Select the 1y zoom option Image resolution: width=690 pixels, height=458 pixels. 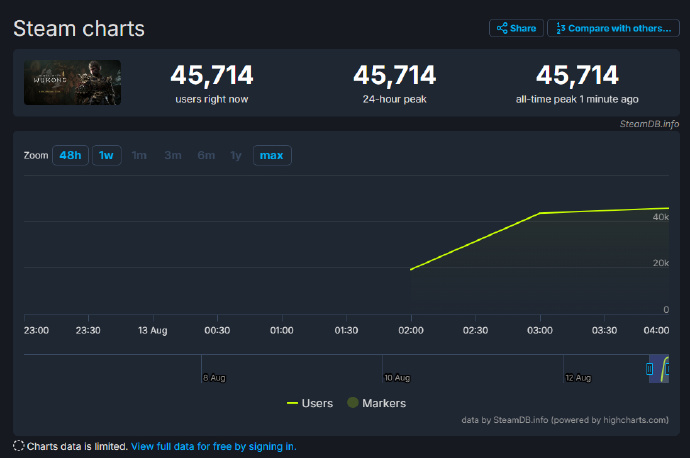[236, 155]
